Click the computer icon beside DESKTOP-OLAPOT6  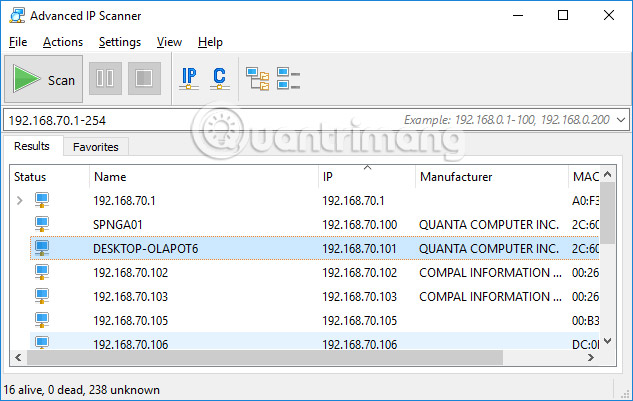pyautogui.click(x=43, y=248)
